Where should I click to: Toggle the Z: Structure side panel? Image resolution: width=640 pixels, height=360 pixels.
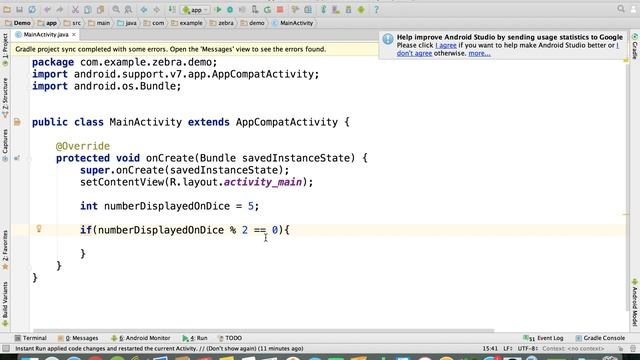pyautogui.click(x=5, y=98)
